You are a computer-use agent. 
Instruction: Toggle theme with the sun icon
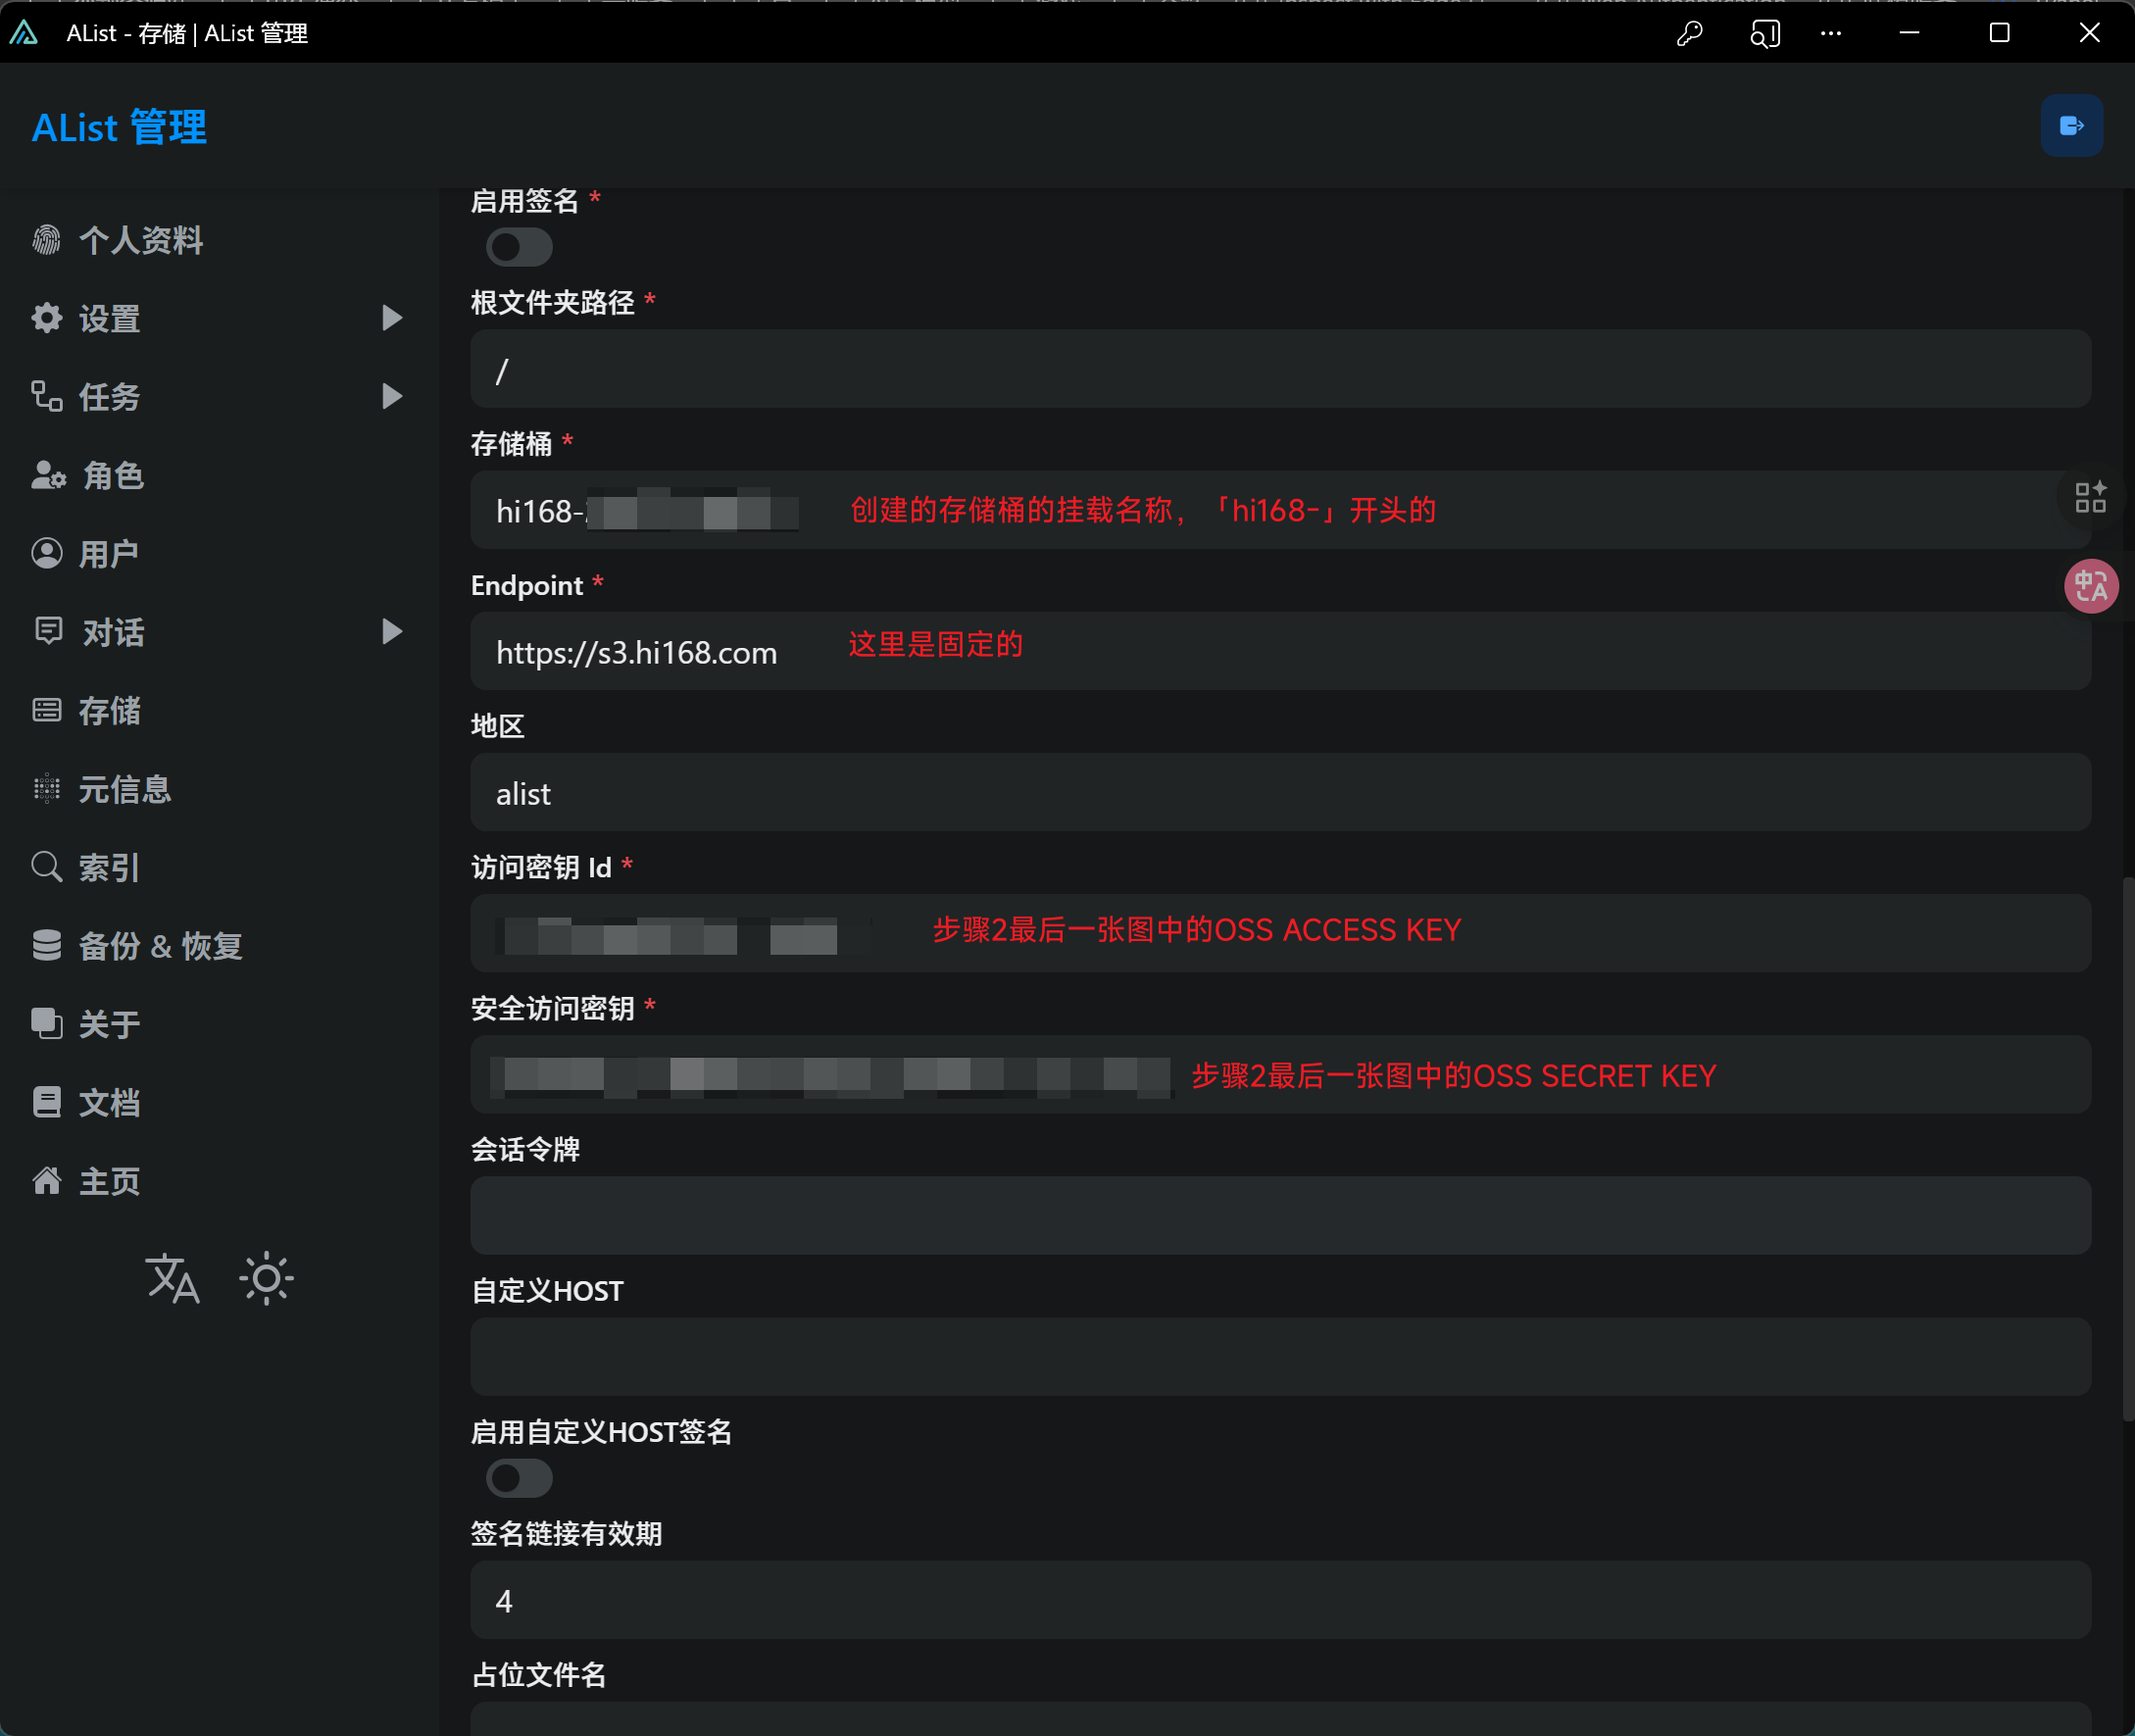tap(267, 1278)
